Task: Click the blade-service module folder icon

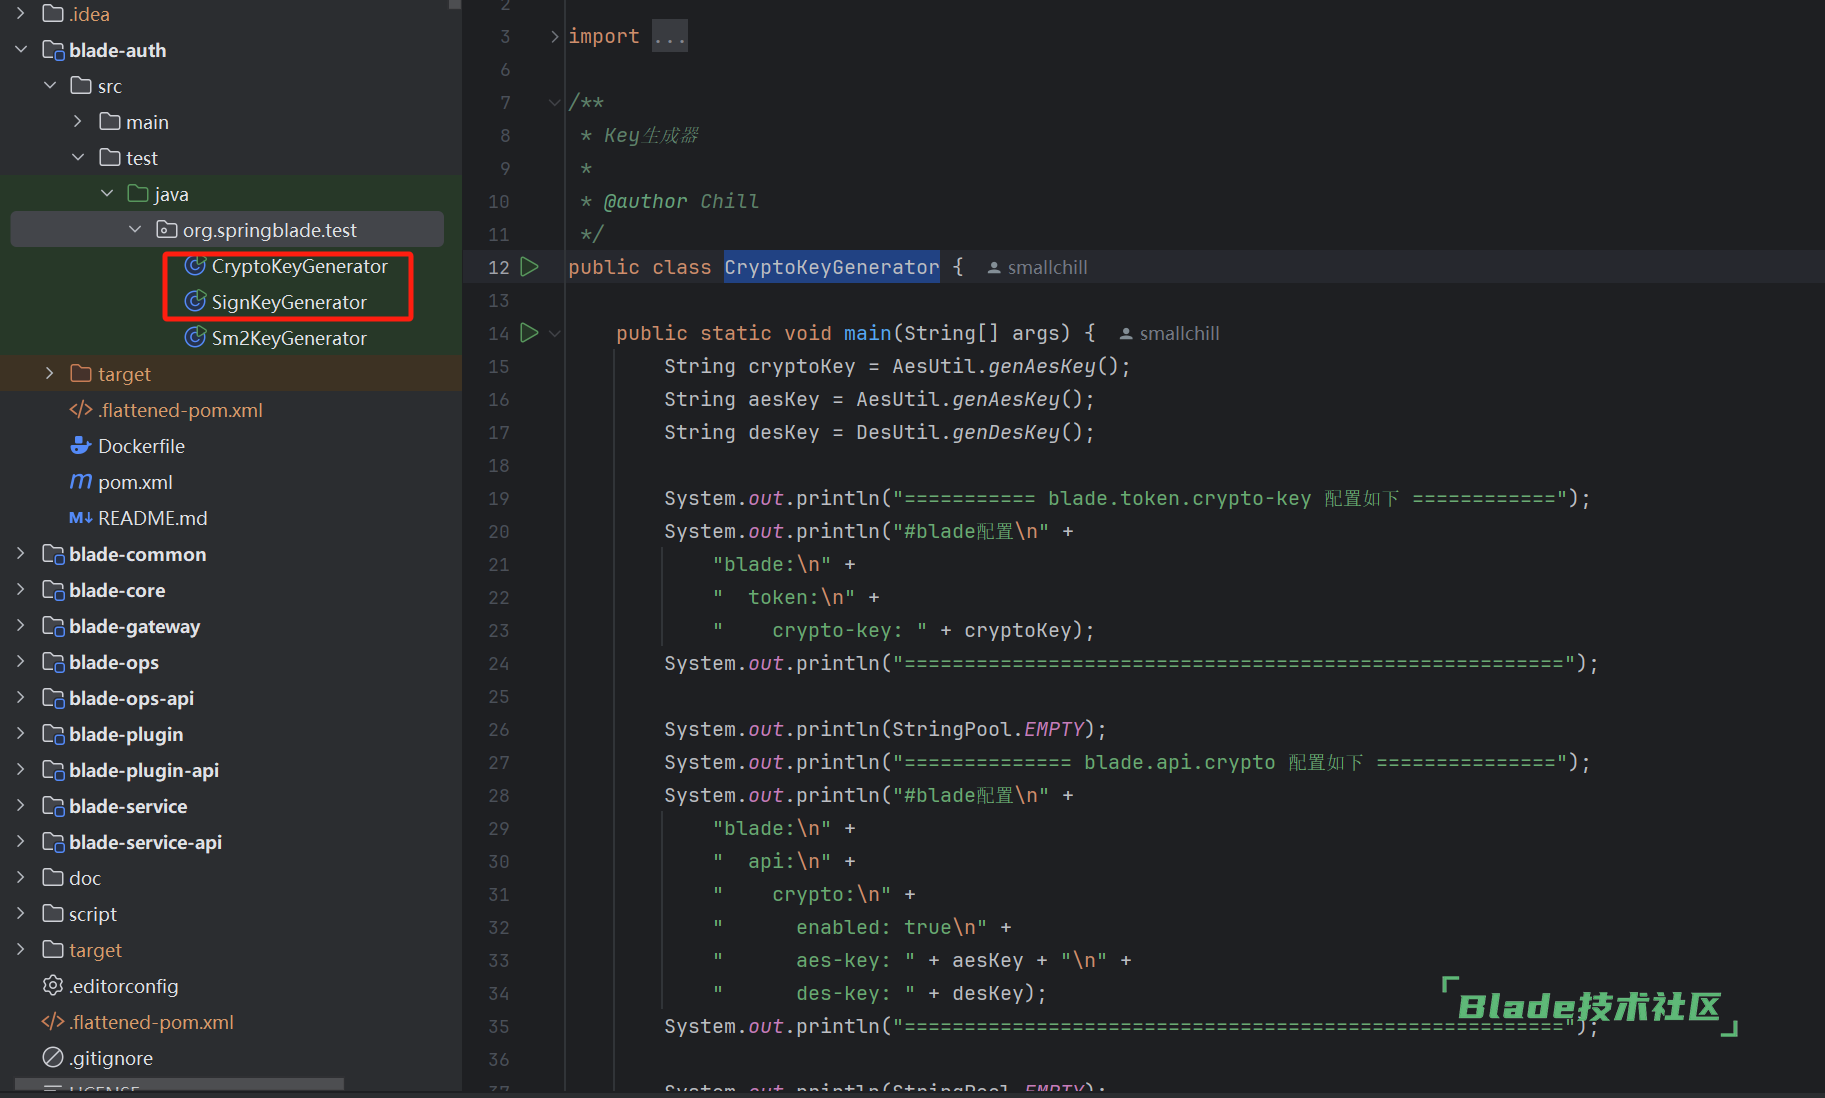Action: pos(53,806)
